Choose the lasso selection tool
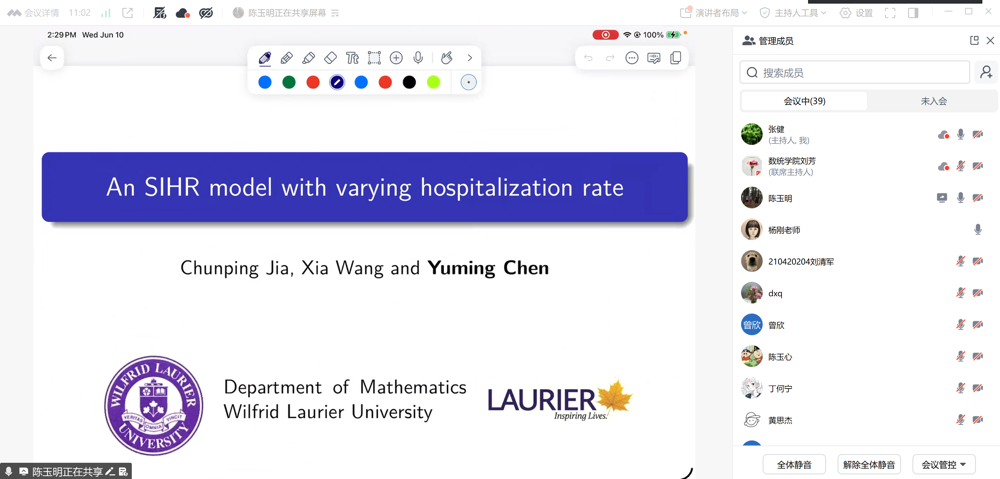The image size is (1000, 479). click(374, 58)
